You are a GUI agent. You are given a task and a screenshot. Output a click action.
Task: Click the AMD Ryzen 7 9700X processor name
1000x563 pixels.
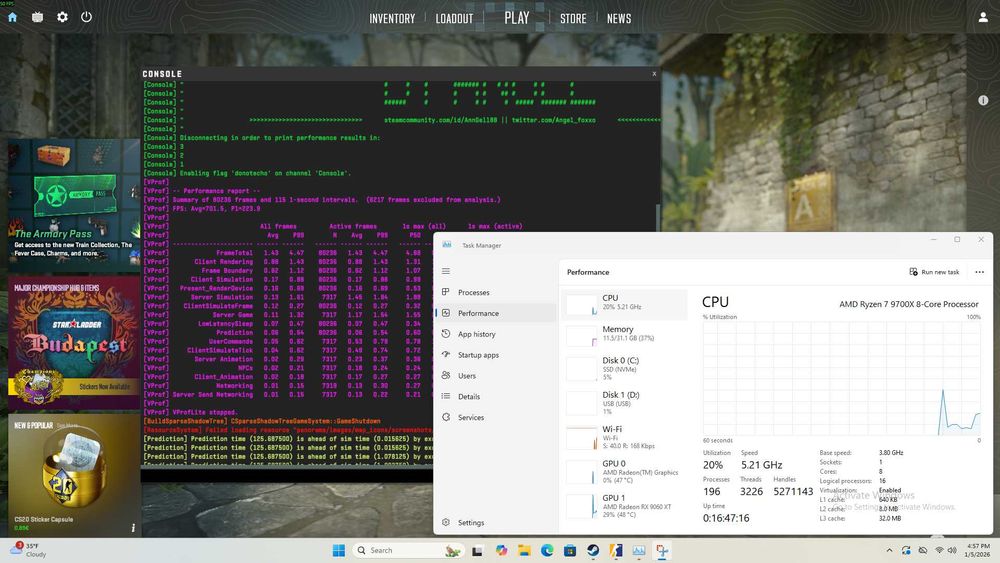coord(909,304)
